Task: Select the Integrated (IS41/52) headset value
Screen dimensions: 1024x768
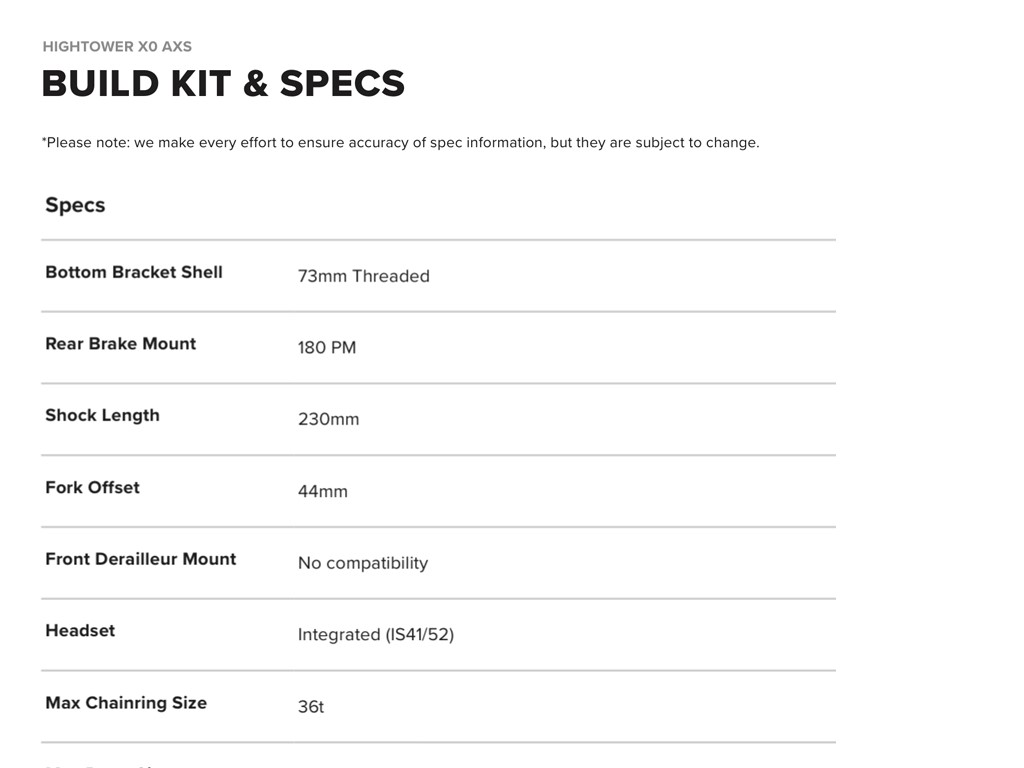Action: coord(376,635)
